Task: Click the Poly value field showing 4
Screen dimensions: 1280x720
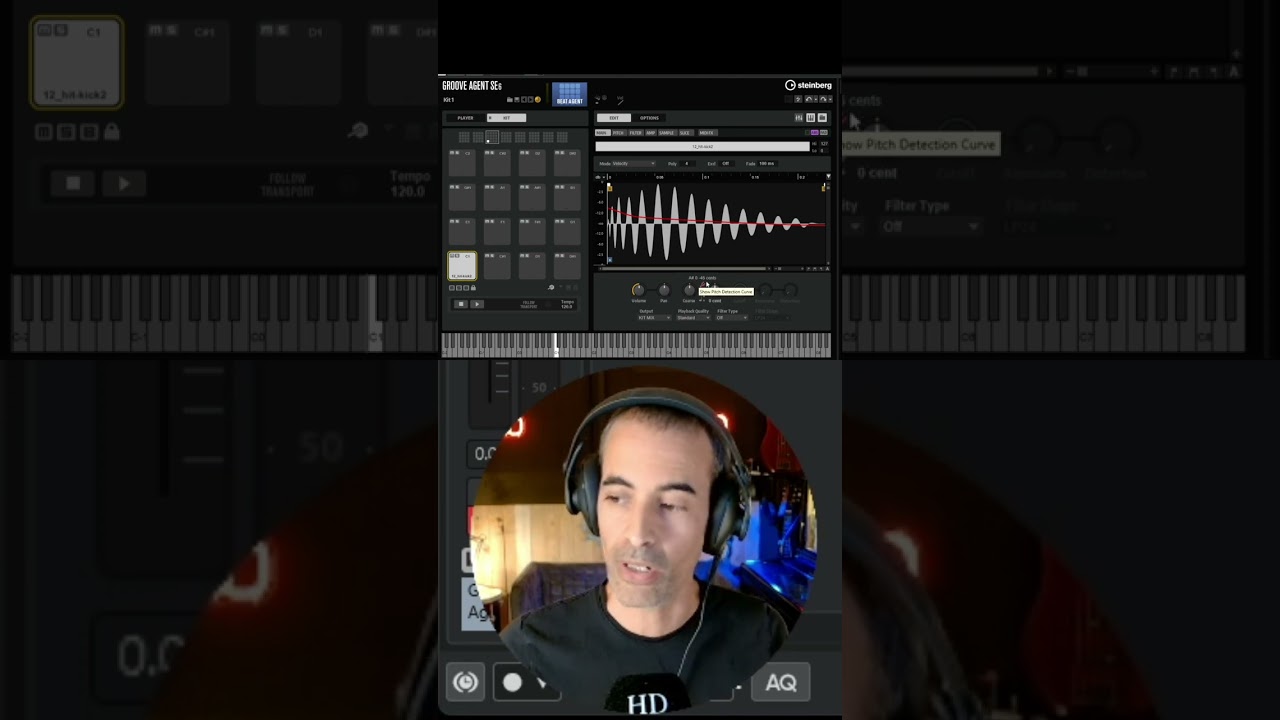Action: point(687,163)
